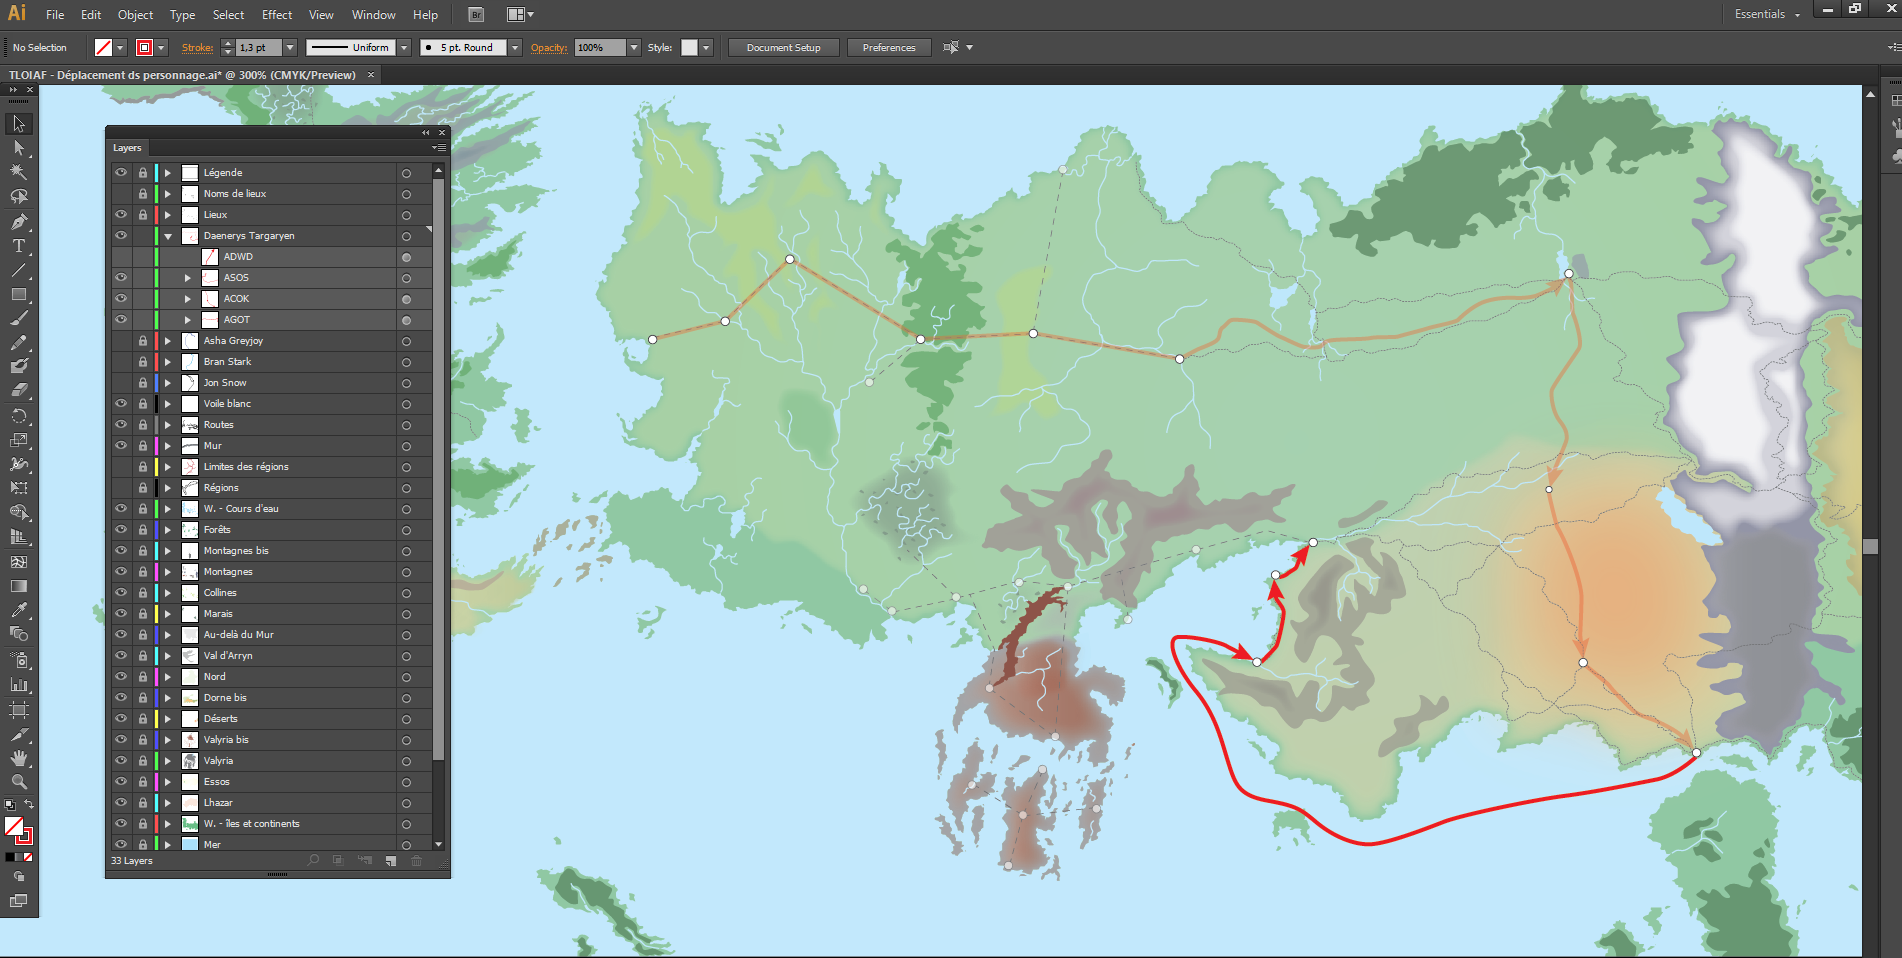Screen dimensions: 1902x958
Task: Click the Document Setup button
Action: (x=784, y=47)
